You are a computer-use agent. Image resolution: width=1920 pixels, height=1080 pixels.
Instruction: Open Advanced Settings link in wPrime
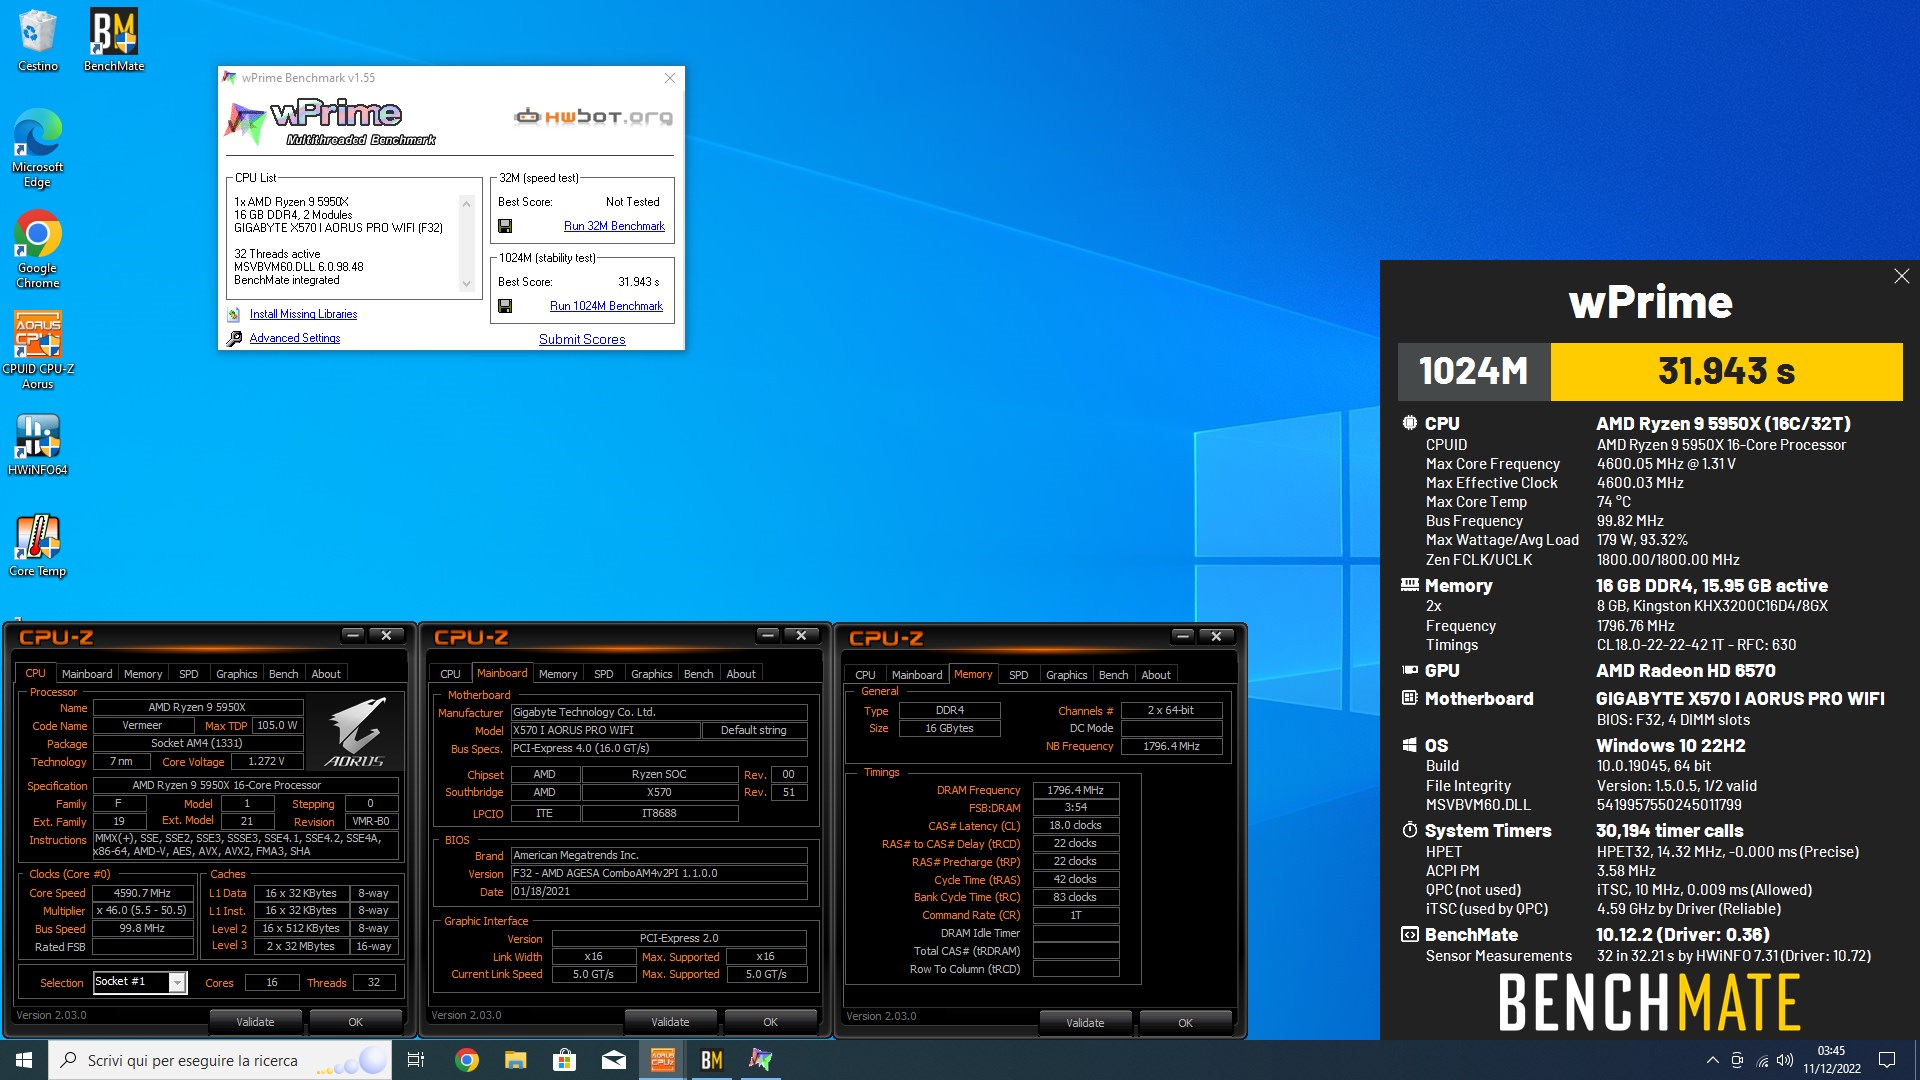click(295, 338)
